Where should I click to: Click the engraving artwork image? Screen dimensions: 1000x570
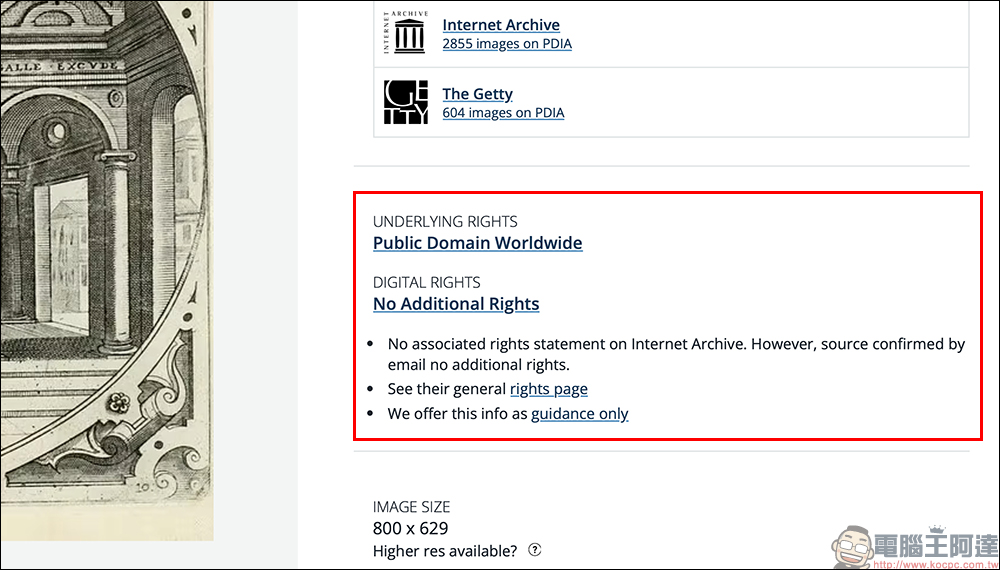coord(107,270)
